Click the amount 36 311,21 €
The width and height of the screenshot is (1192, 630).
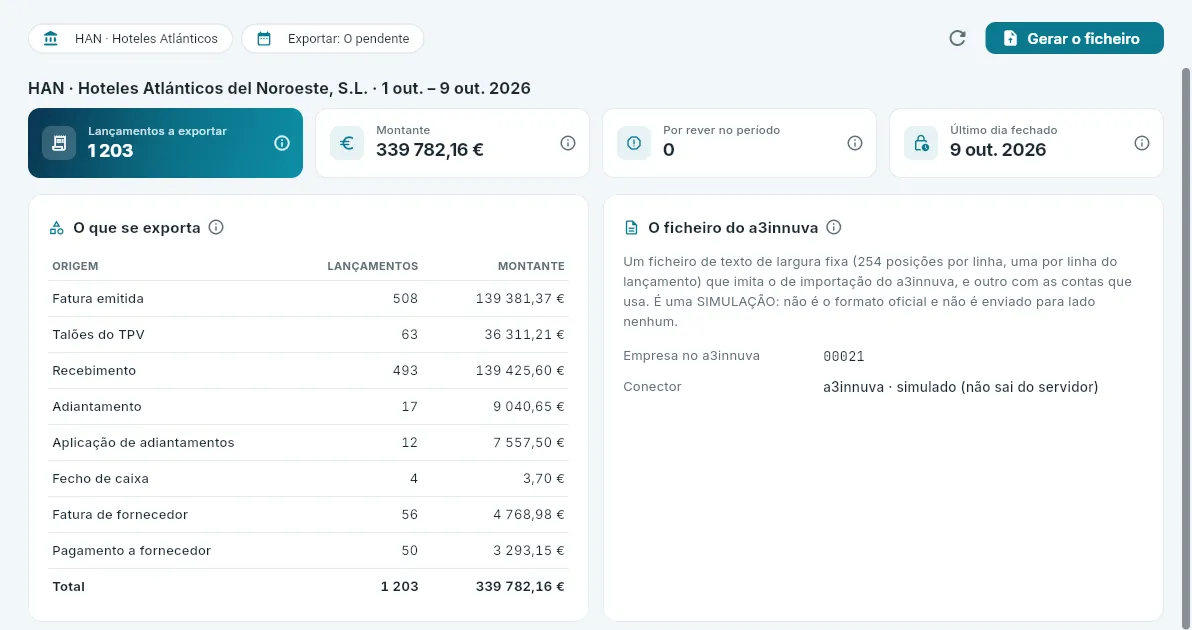[x=525, y=334]
